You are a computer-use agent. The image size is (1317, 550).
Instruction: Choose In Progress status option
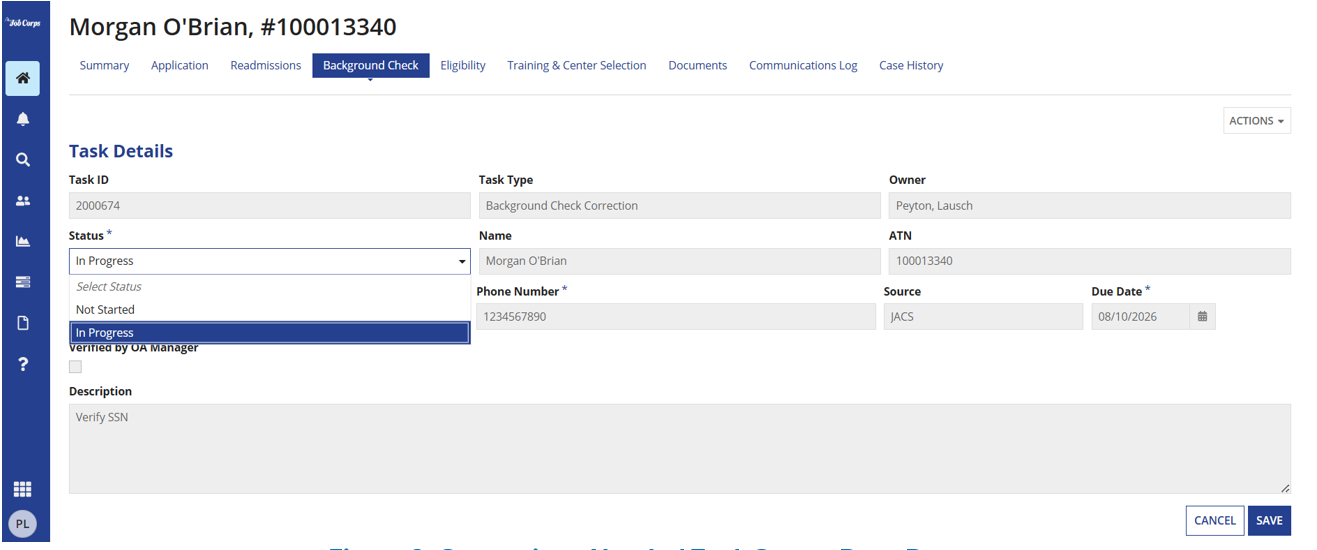click(270, 333)
